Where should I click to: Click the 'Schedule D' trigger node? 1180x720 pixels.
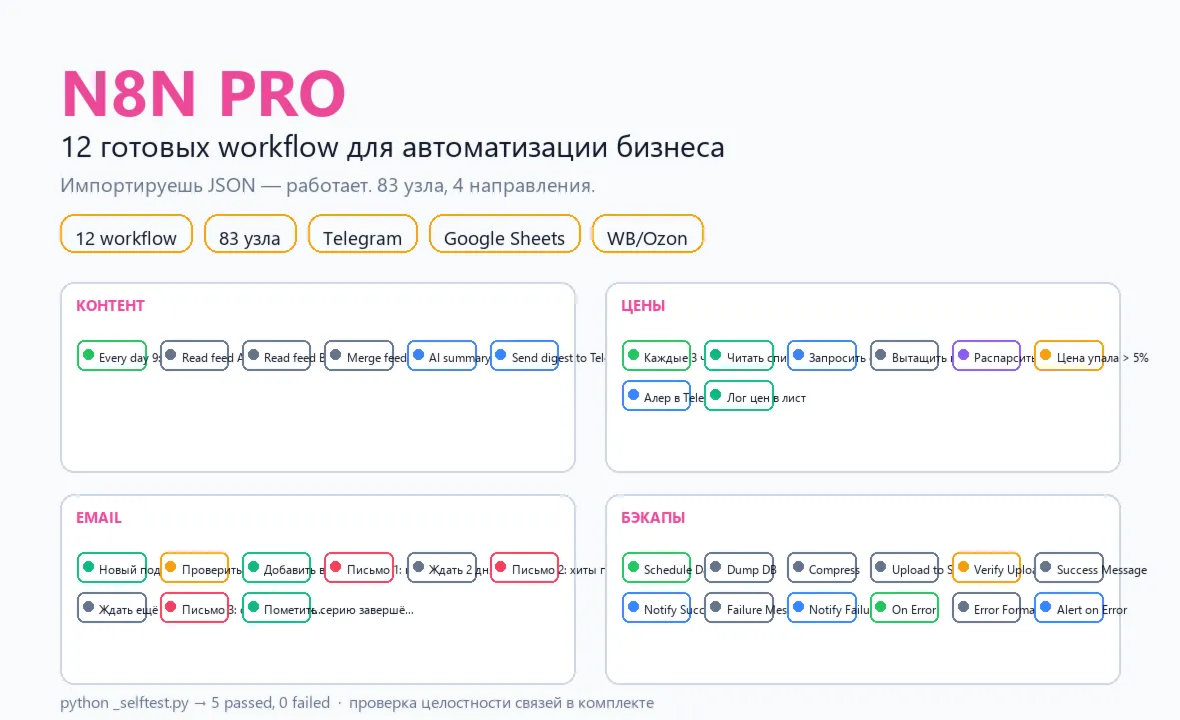(657, 568)
